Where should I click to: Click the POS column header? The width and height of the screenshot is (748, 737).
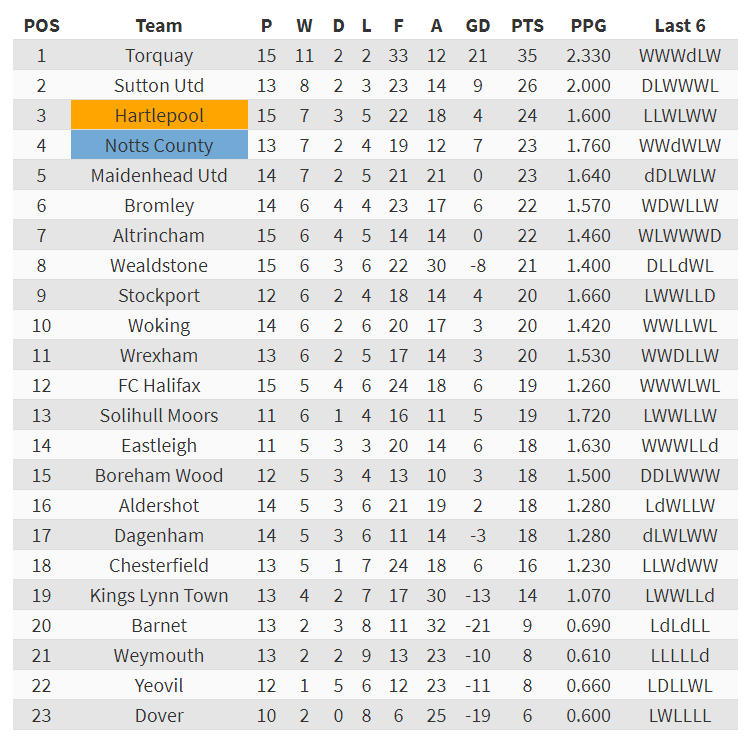pos(41,26)
